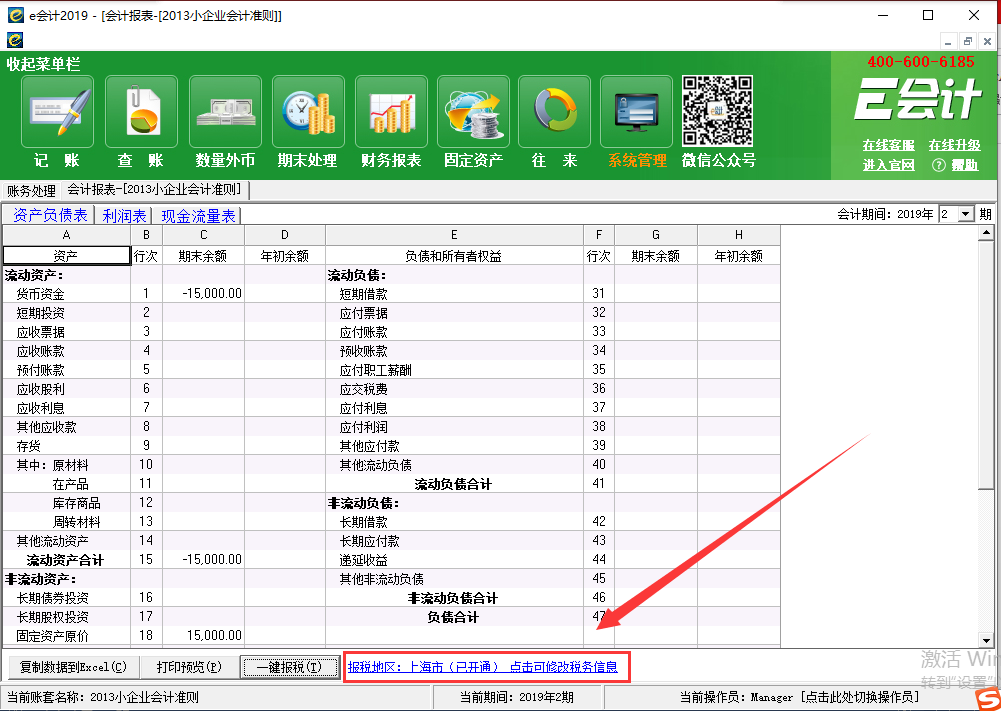Click the 短期投资 row label
The height and width of the screenshot is (711, 1001).
pyautogui.click(x=40, y=313)
